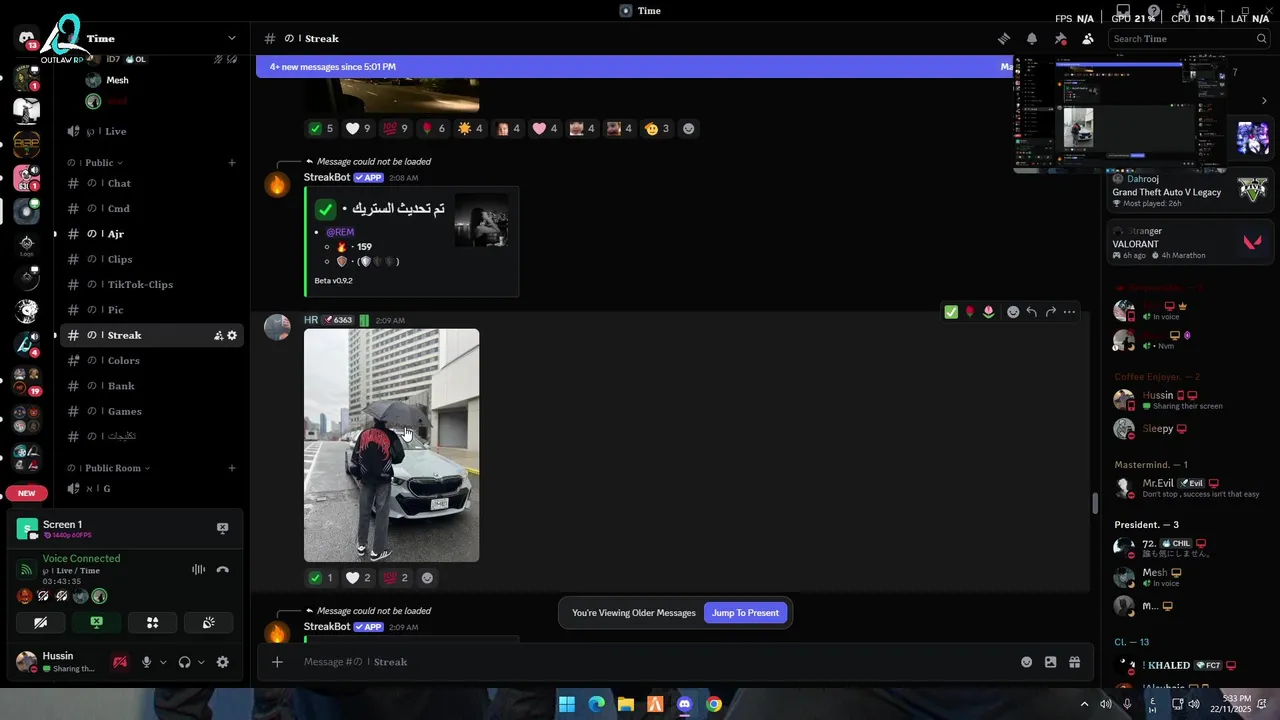Image resolution: width=1280 pixels, height=720 pixels.
Task: Open attachment plus button in message bar
Action: pyautogui.click(x=277, y=662)
